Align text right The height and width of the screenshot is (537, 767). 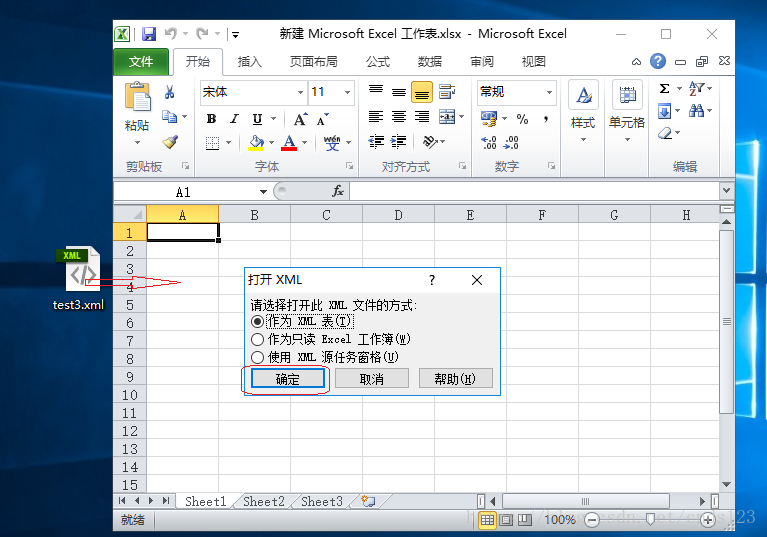click(422, 116)
